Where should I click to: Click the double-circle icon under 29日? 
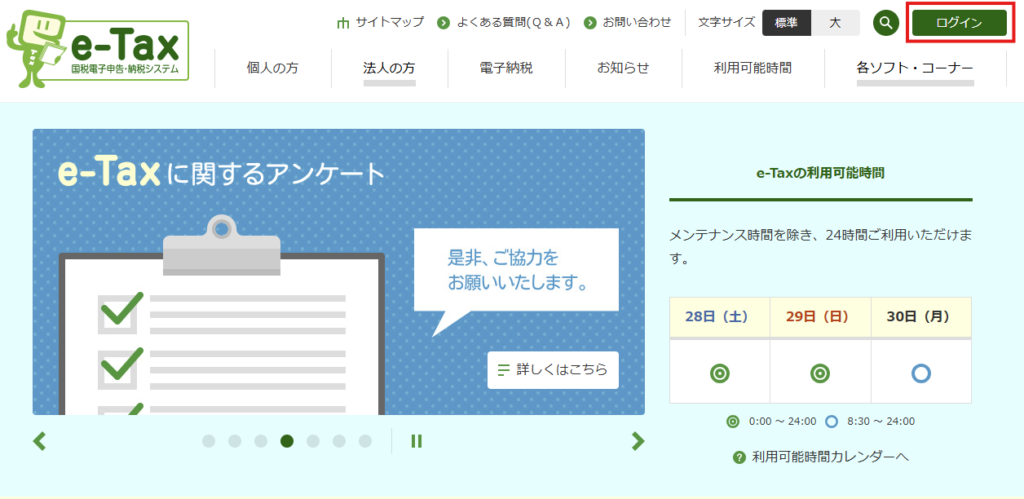coord(820,373)
